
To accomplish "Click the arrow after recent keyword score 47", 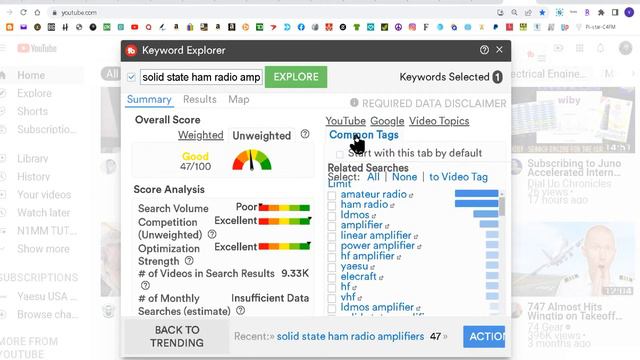I will click(x=445, y=336).
